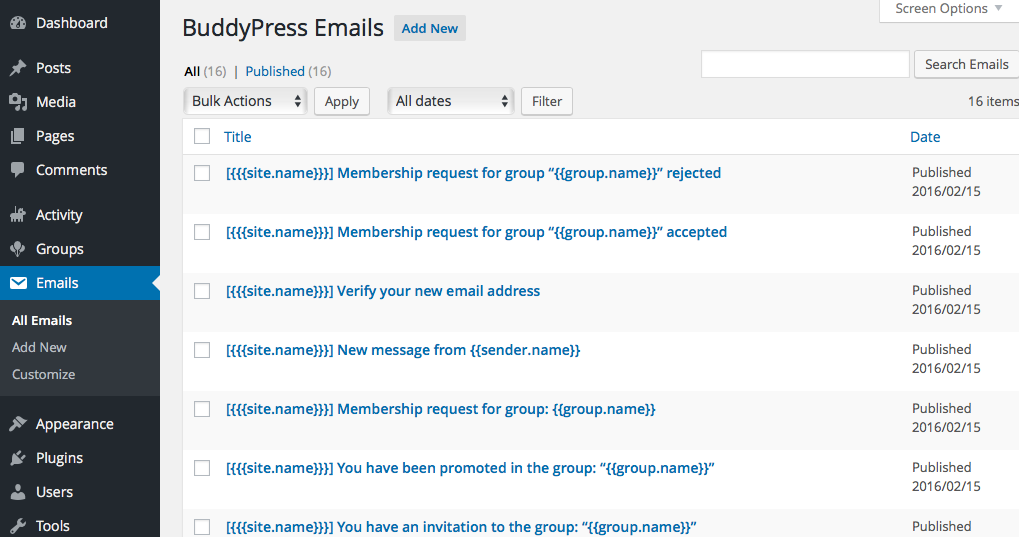This screenshot has height=537, width=1019.
Task: Click the Search Emails button
Action: (x=966, y=64)
